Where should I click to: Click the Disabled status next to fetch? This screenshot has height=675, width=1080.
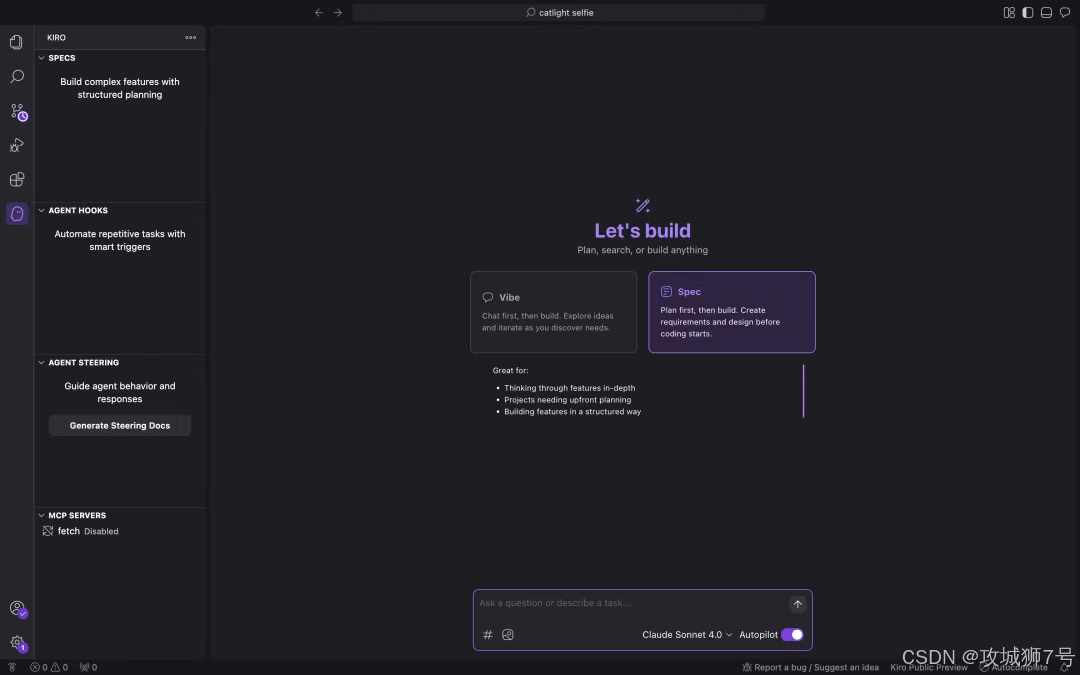click(x=101, y=532)
